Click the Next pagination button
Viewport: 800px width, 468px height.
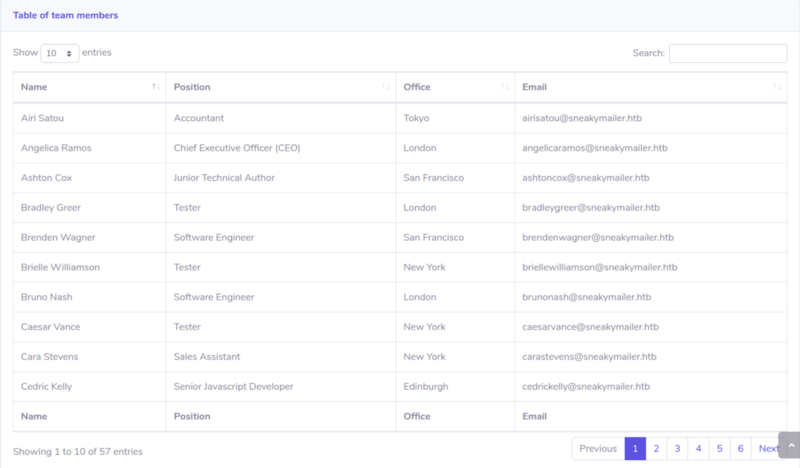point(768,449)
